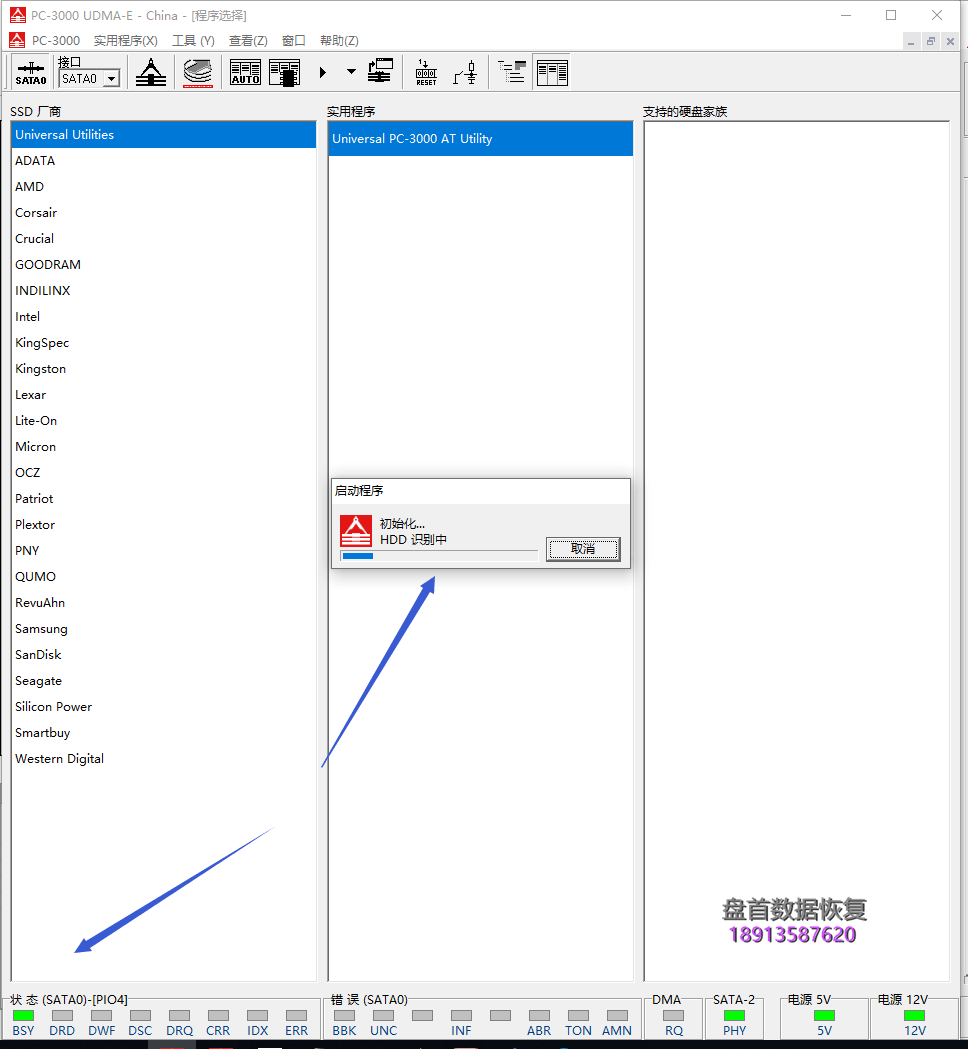Image resolution: width=968 pixels, height=1049 pixels.
Task: Click the column panel view toolbar icon
Action: 553,72
